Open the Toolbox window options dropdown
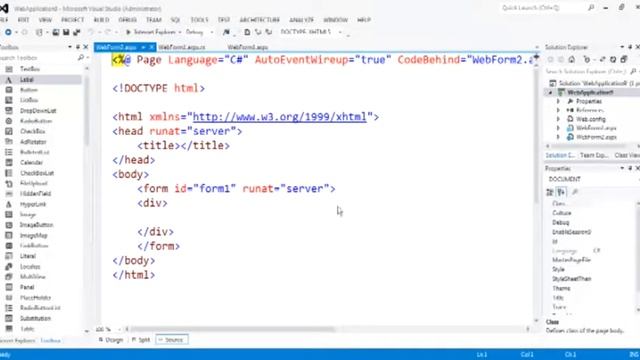640x360 pixels. (70, 47)
